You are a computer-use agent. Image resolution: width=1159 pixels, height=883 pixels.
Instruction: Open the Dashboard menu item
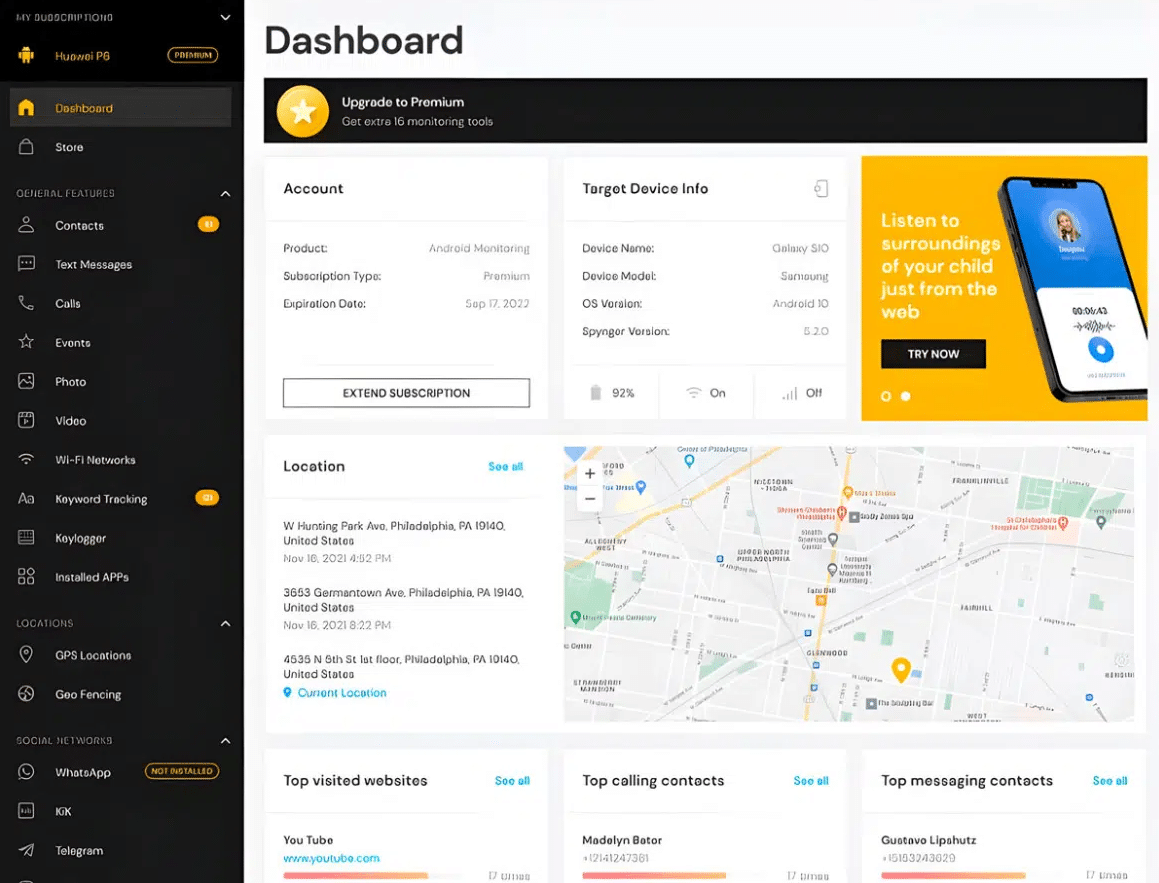point(120,108)
